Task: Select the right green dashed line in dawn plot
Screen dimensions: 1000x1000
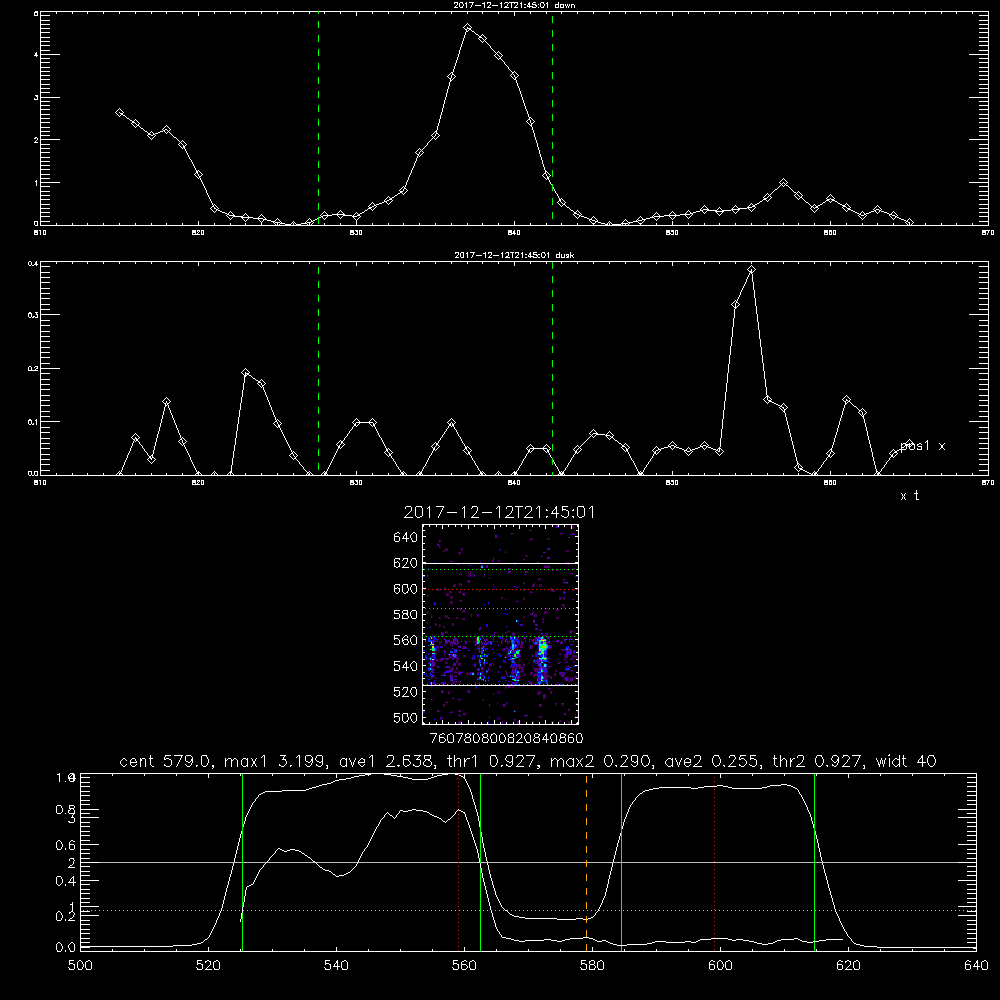Action: coord(552,118)
